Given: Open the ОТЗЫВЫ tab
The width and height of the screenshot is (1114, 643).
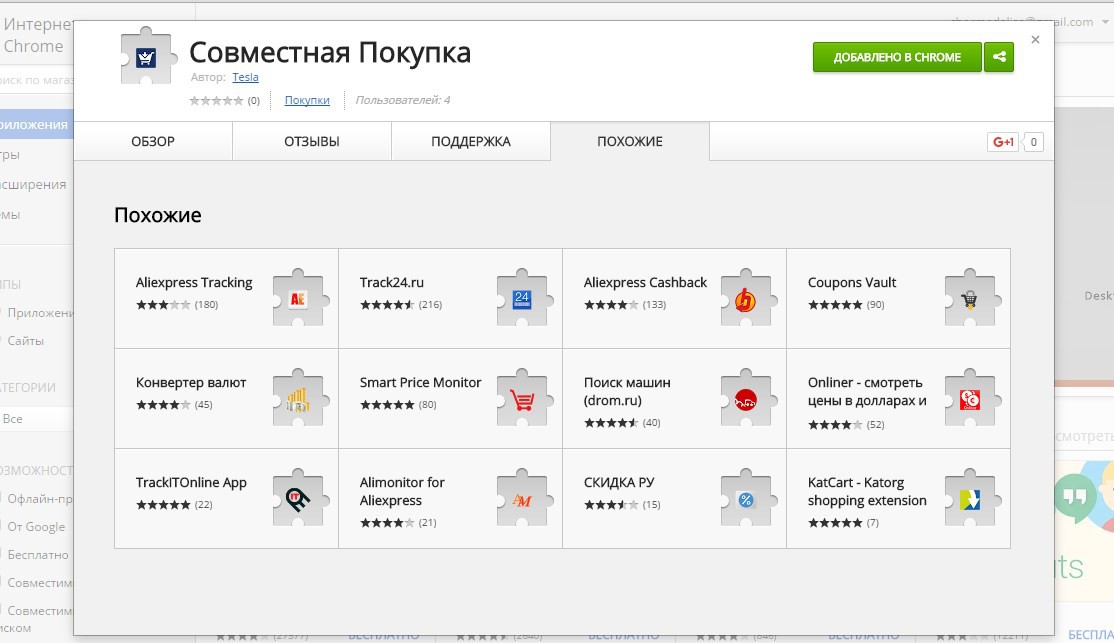Looking at the screenshot, I should click(312, 141).
